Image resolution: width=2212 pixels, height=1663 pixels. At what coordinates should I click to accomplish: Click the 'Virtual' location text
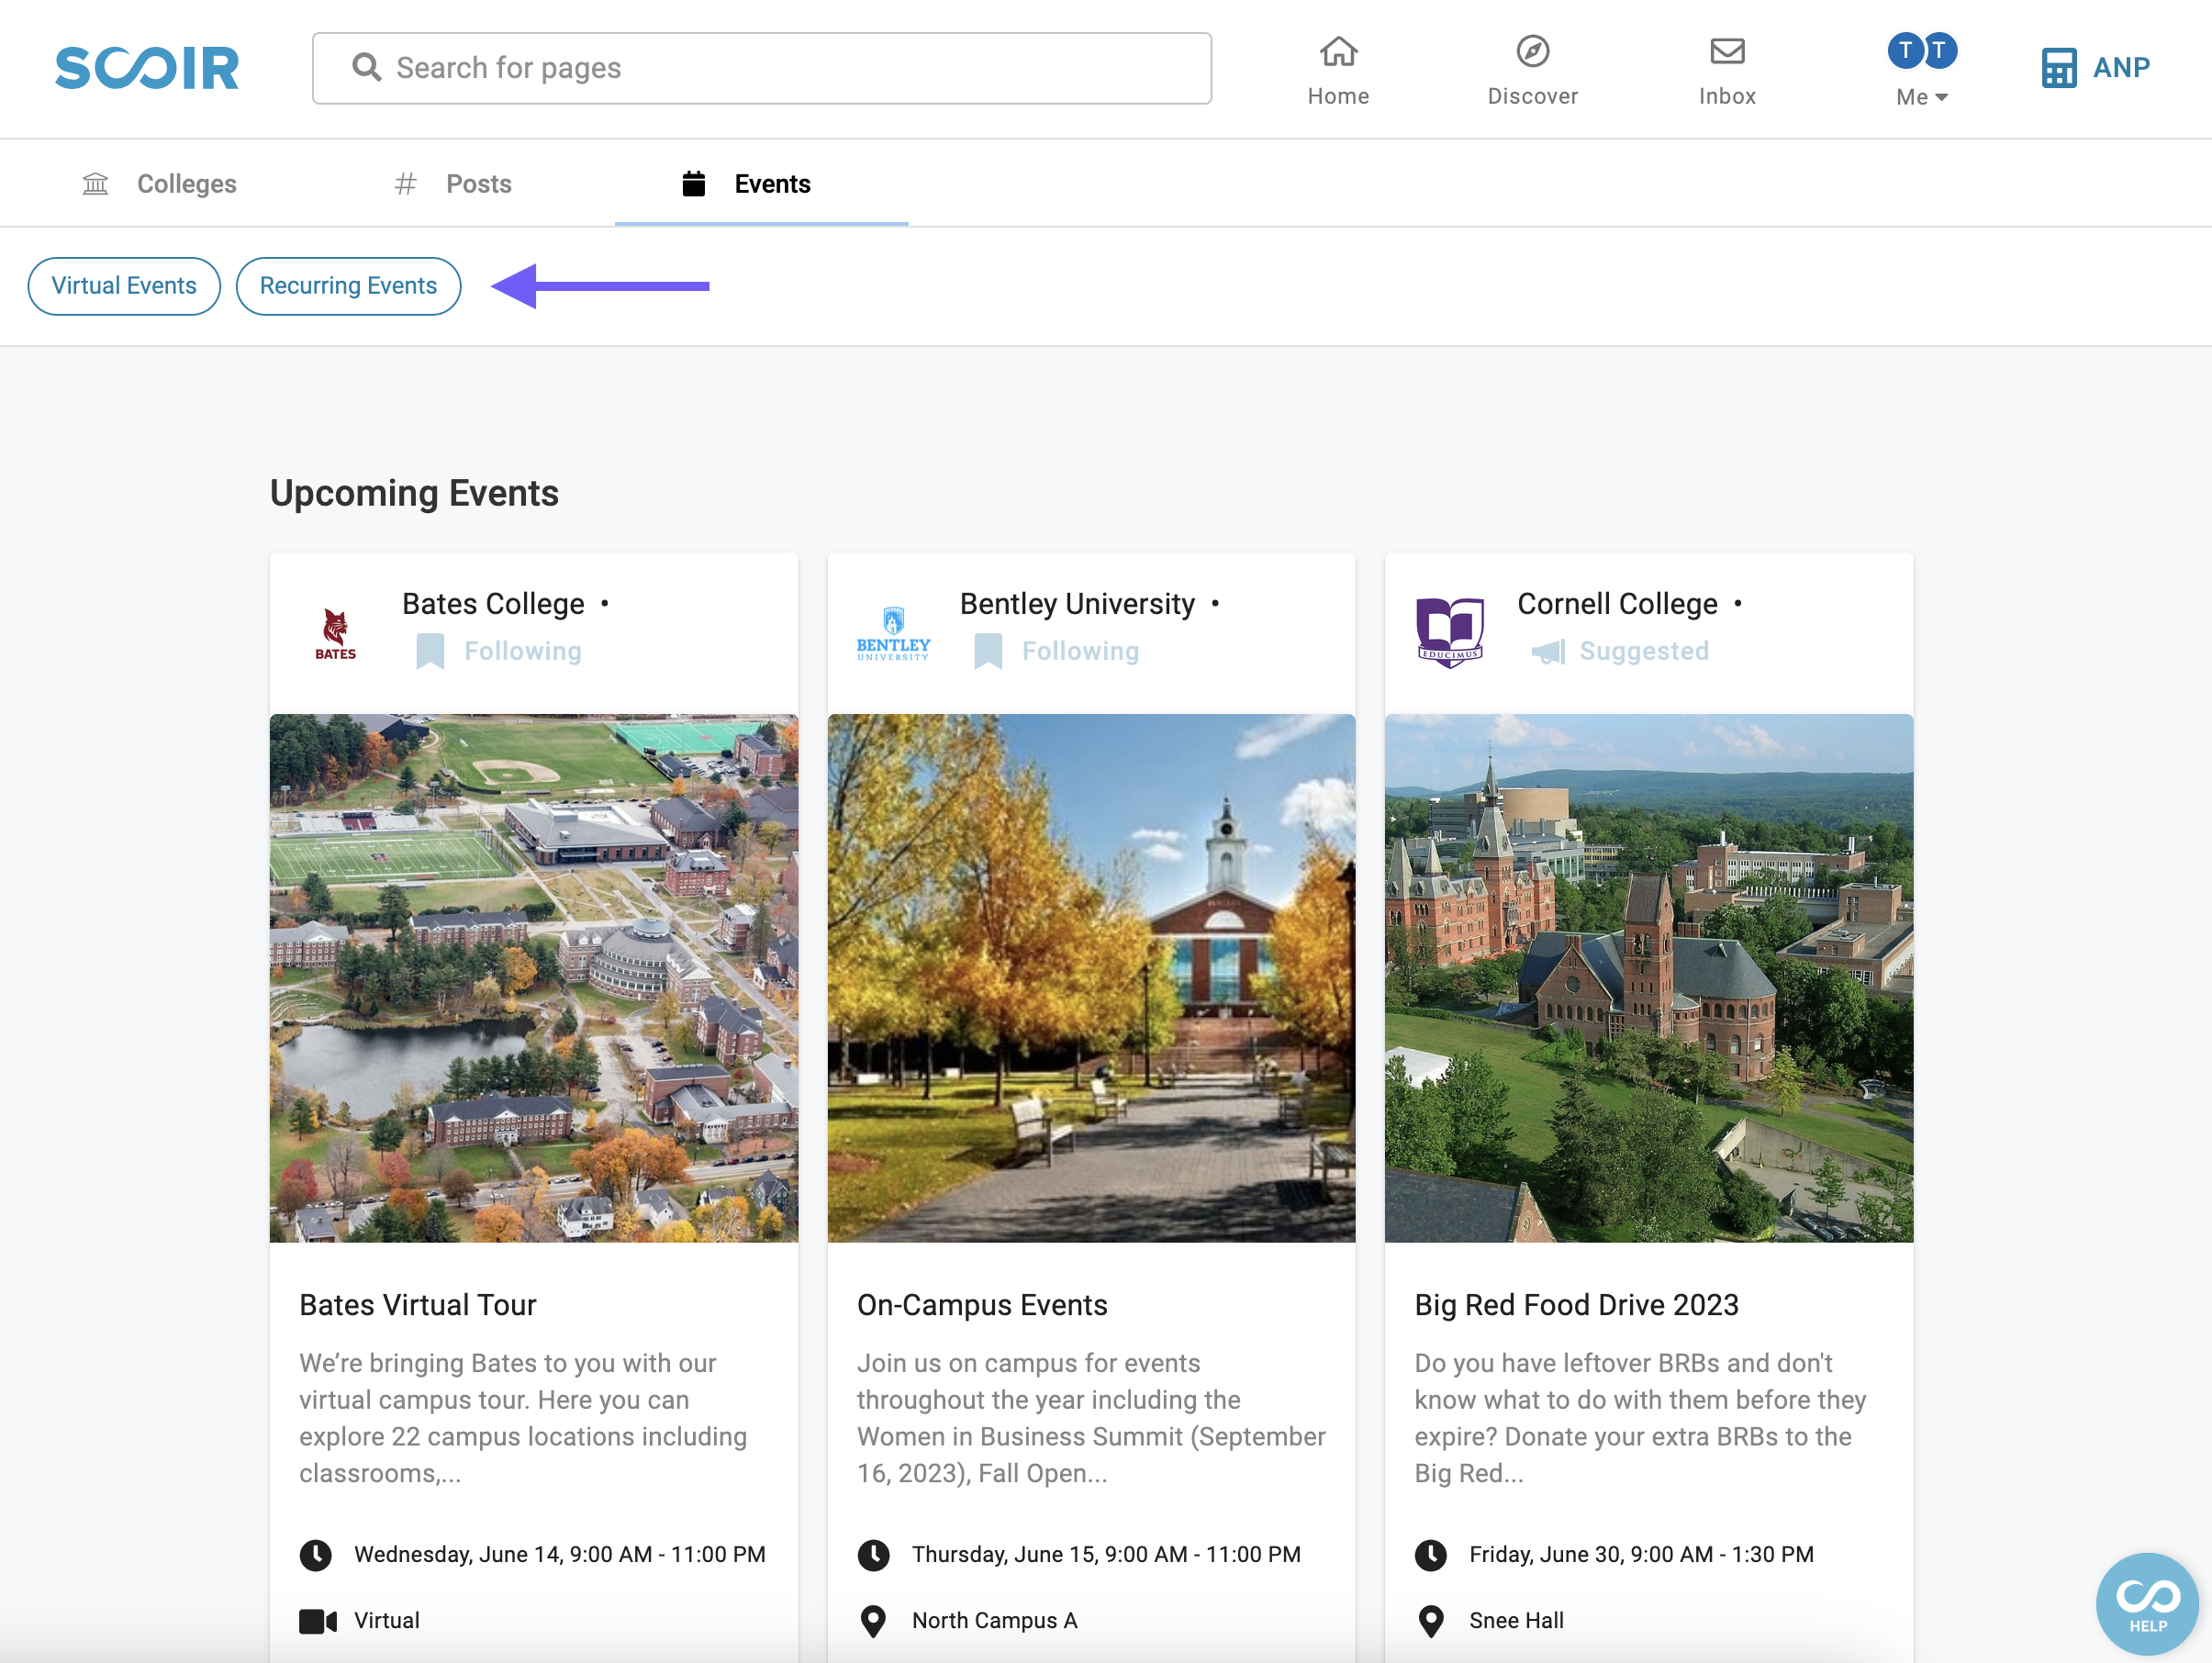(x=386, y=1621)
